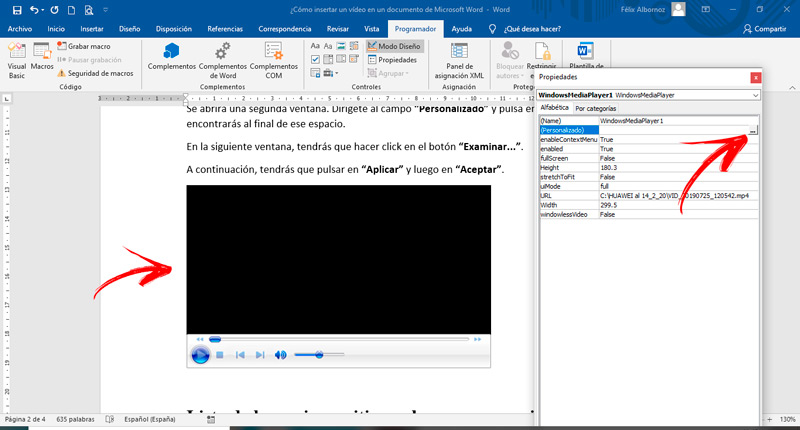The image size is (800, 430).
Task: Click the media player stop button
Action: 220,355
